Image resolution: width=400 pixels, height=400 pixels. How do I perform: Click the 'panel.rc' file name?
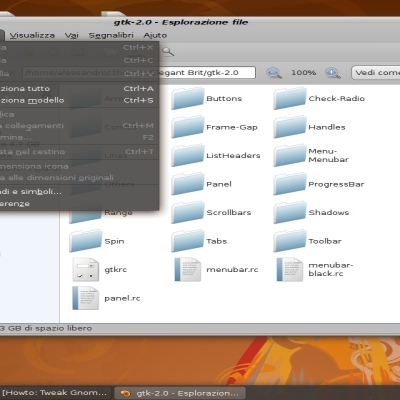[122, 298]
